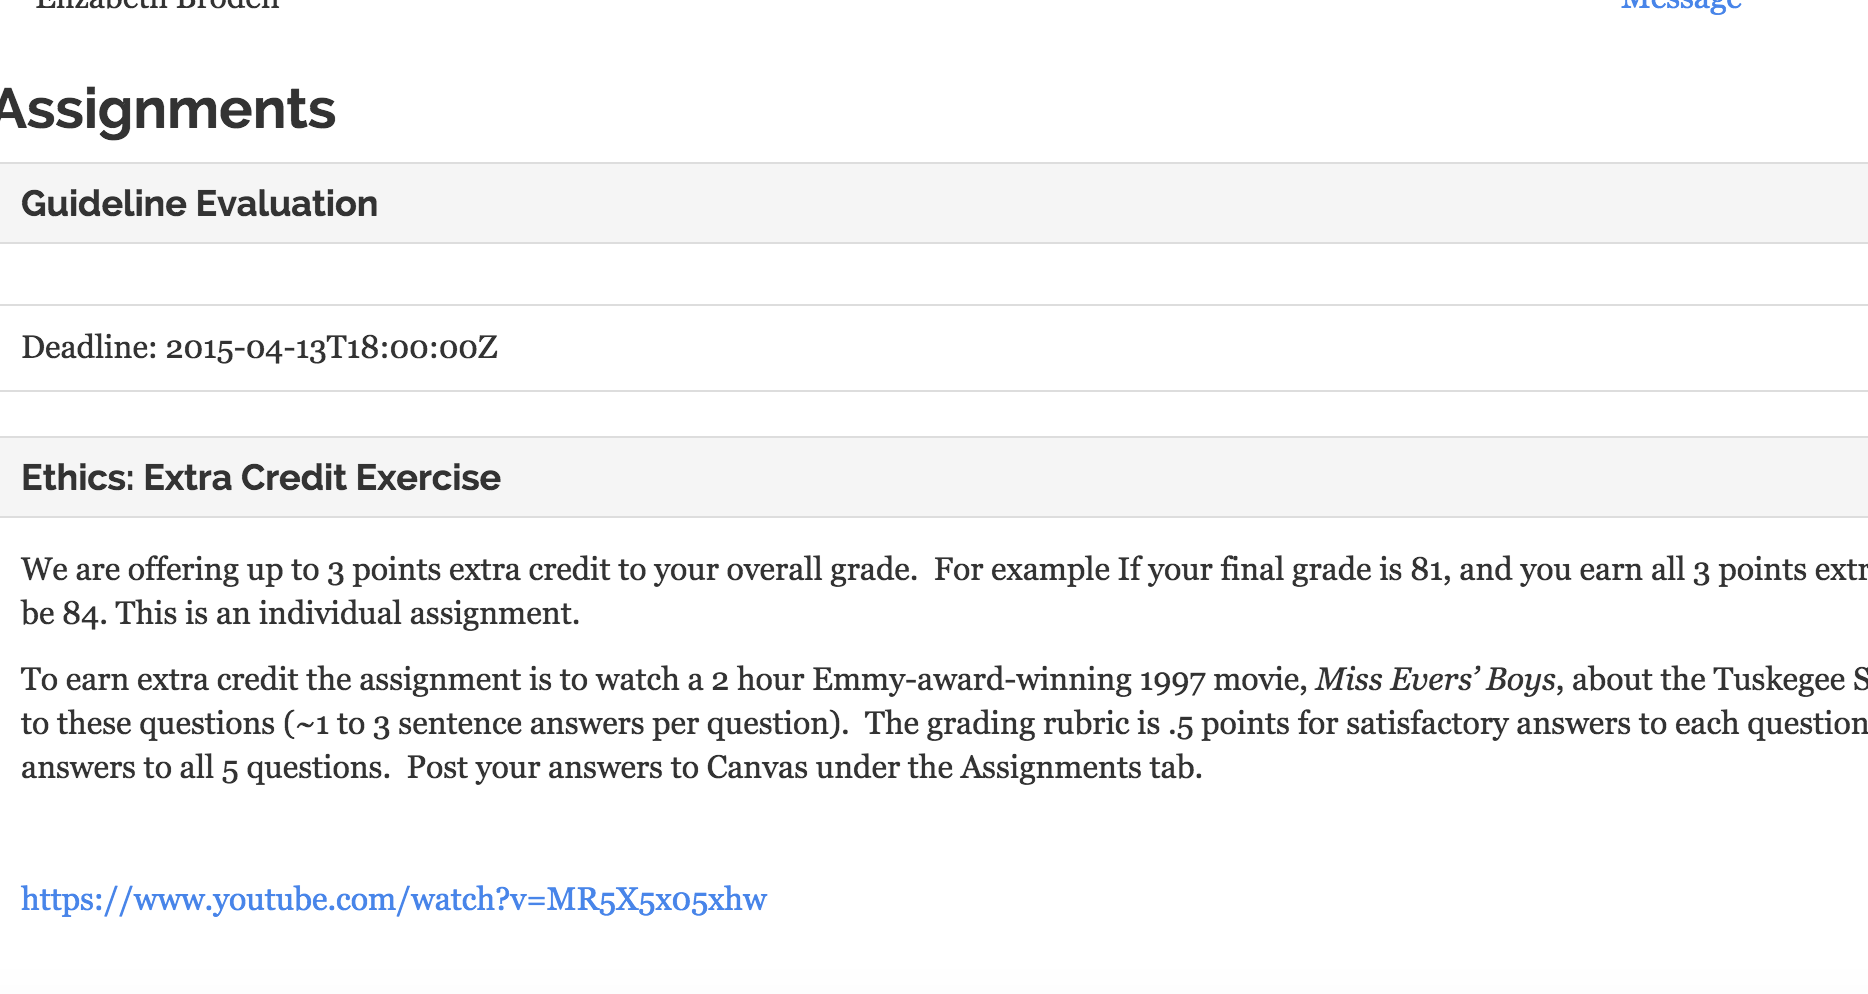Click the sentence "This is an individual assignment."
This screenshot has height=994, width=1868.
347,613
